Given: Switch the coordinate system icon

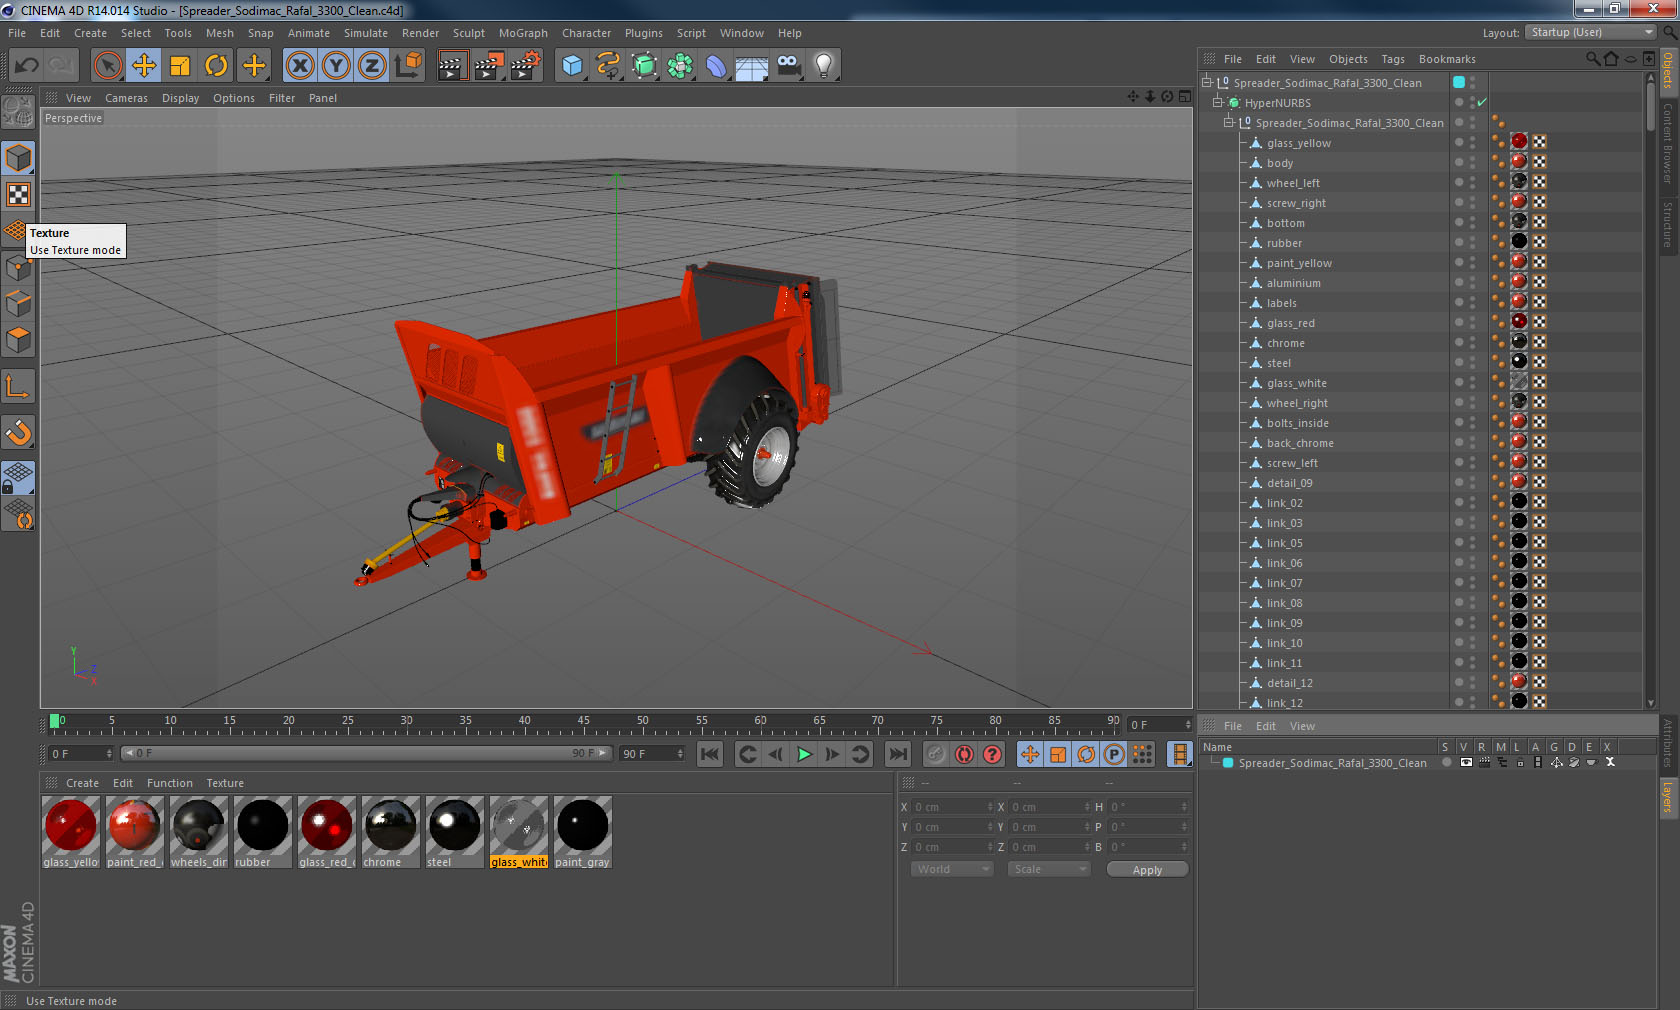Looking at the screenshot, I should pos(408,66).
